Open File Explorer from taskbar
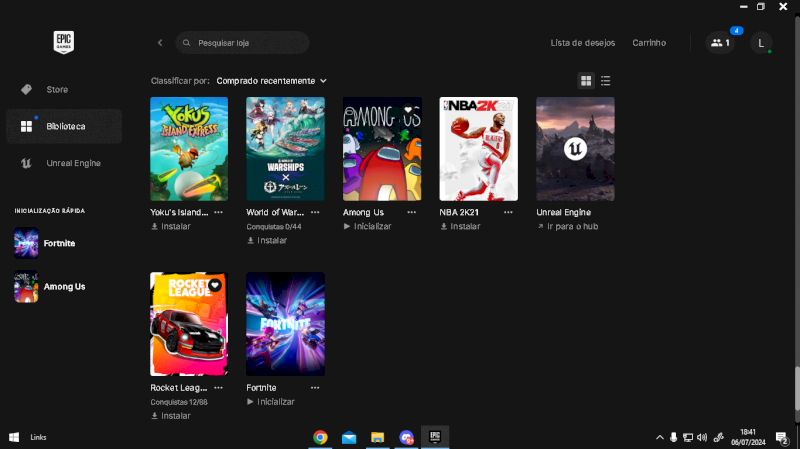This screenshot has width=800, height=449. point(378,437)
